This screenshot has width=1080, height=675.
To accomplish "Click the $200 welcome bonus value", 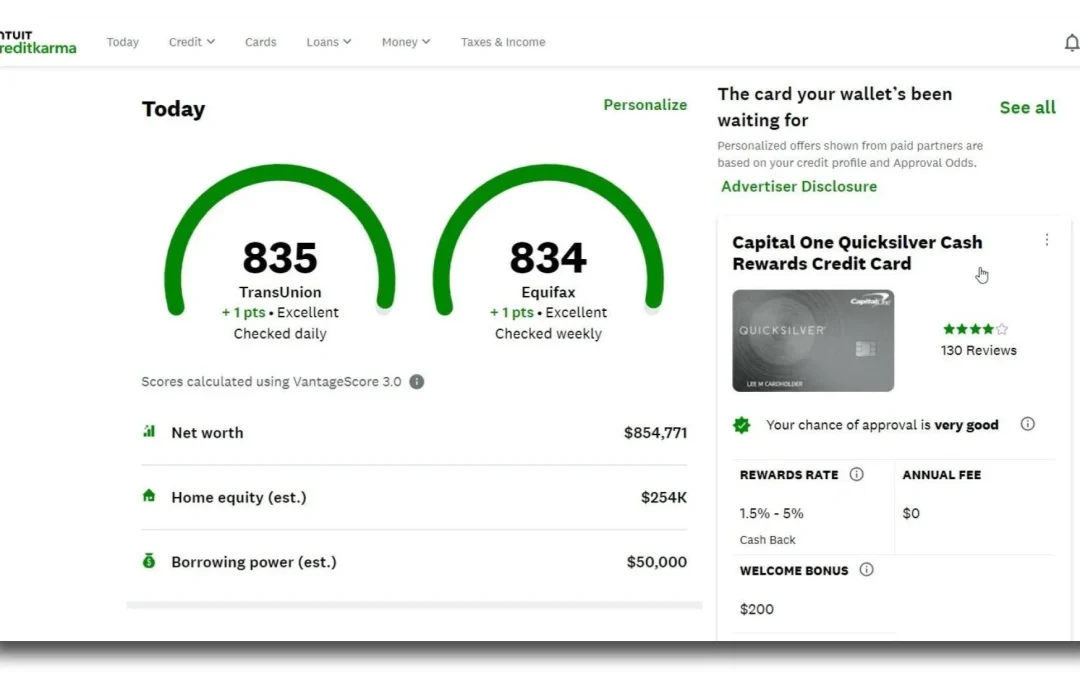I will 756,609.
